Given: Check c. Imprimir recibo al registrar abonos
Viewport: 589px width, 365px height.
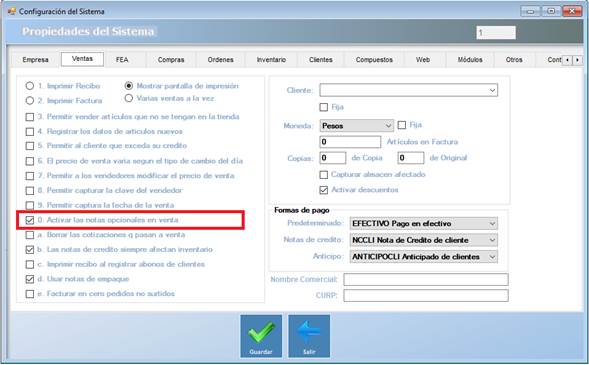Looking at the screenshot, I should (30, 264).
